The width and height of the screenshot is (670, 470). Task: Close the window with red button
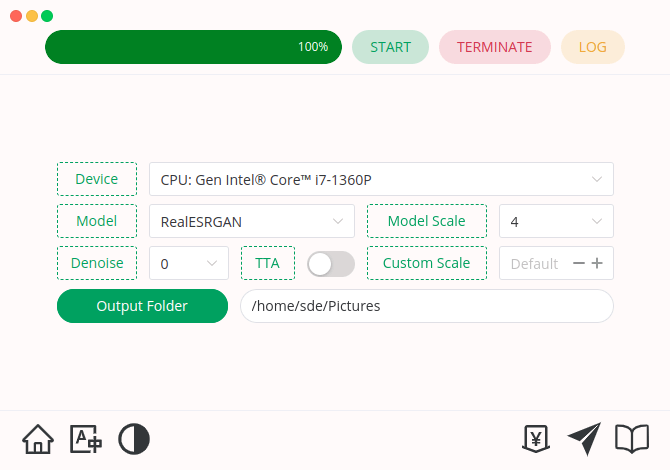[16, 16]
